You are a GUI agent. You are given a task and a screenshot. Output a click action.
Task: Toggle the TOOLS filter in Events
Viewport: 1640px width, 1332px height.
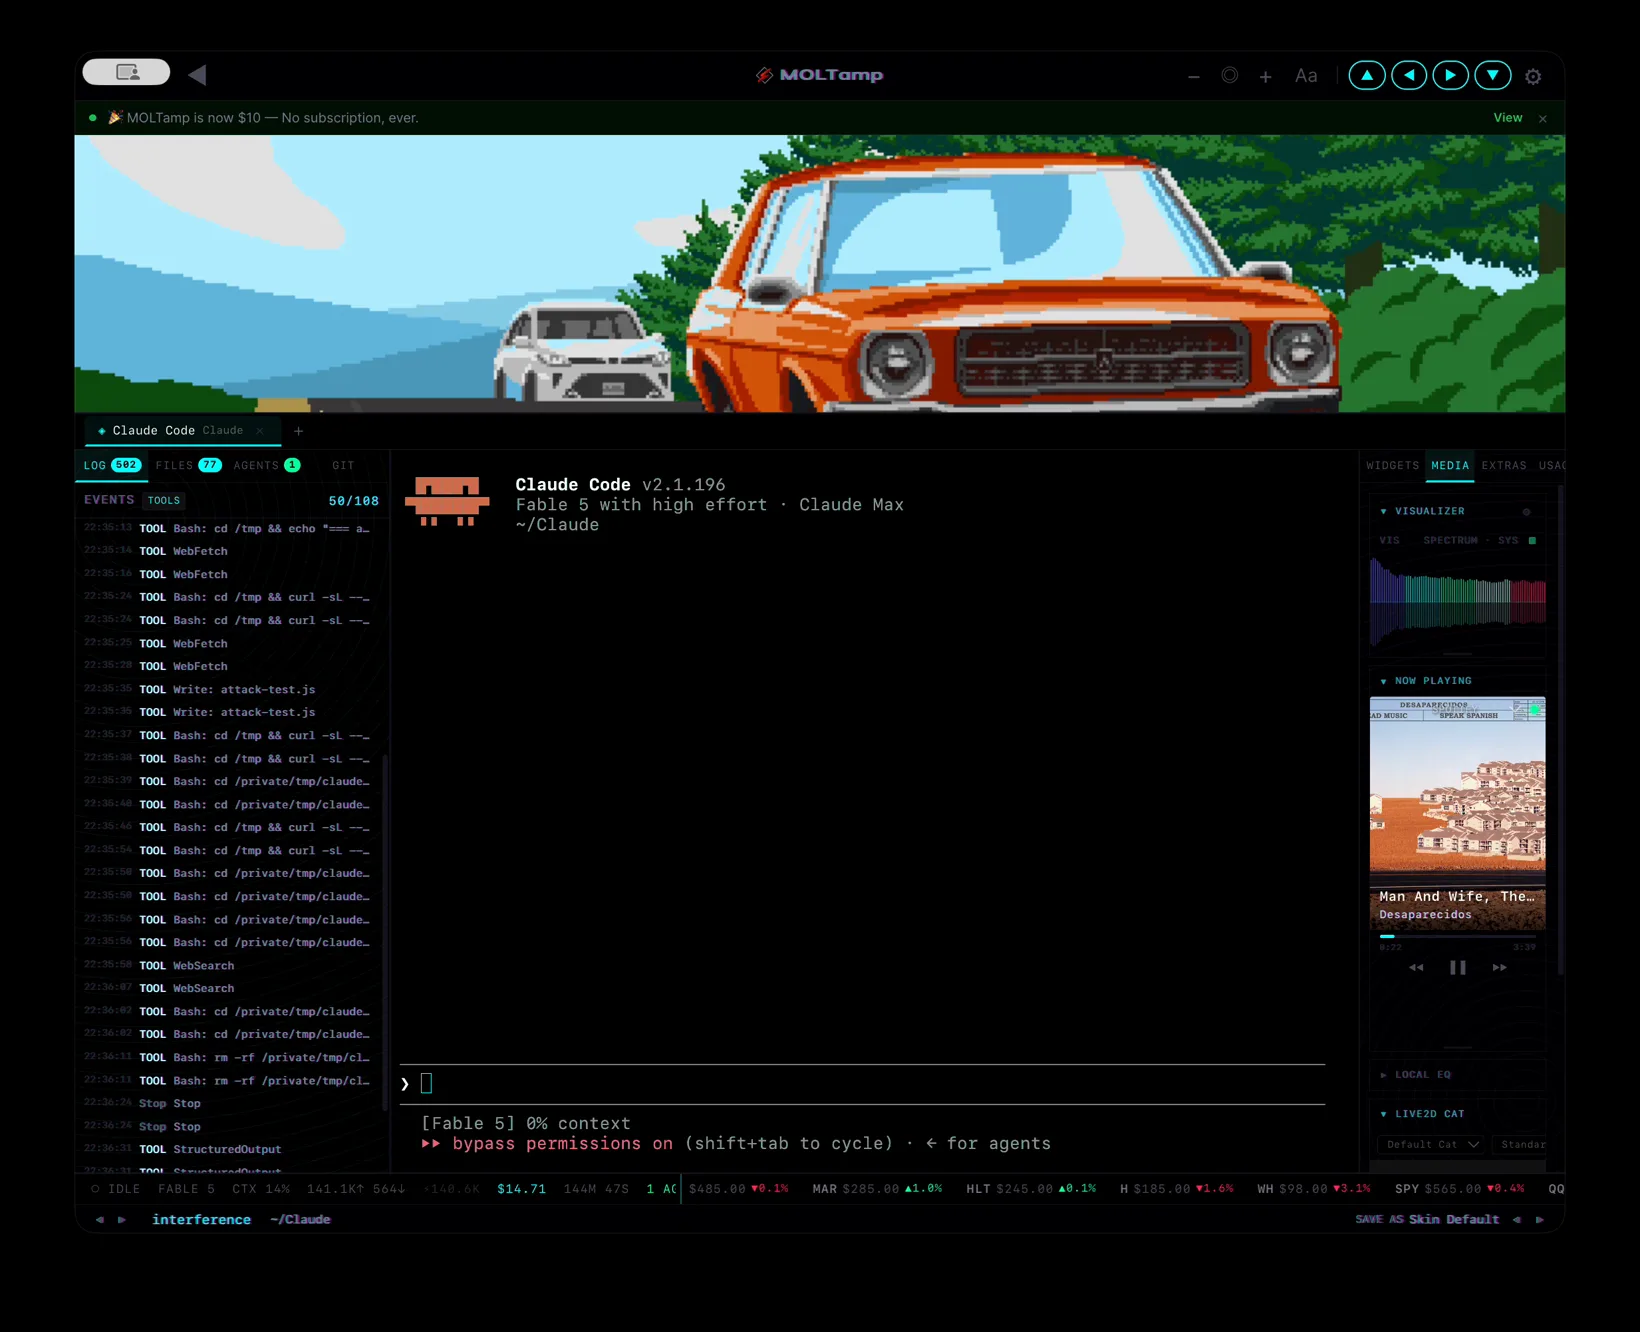click(164, 500)
